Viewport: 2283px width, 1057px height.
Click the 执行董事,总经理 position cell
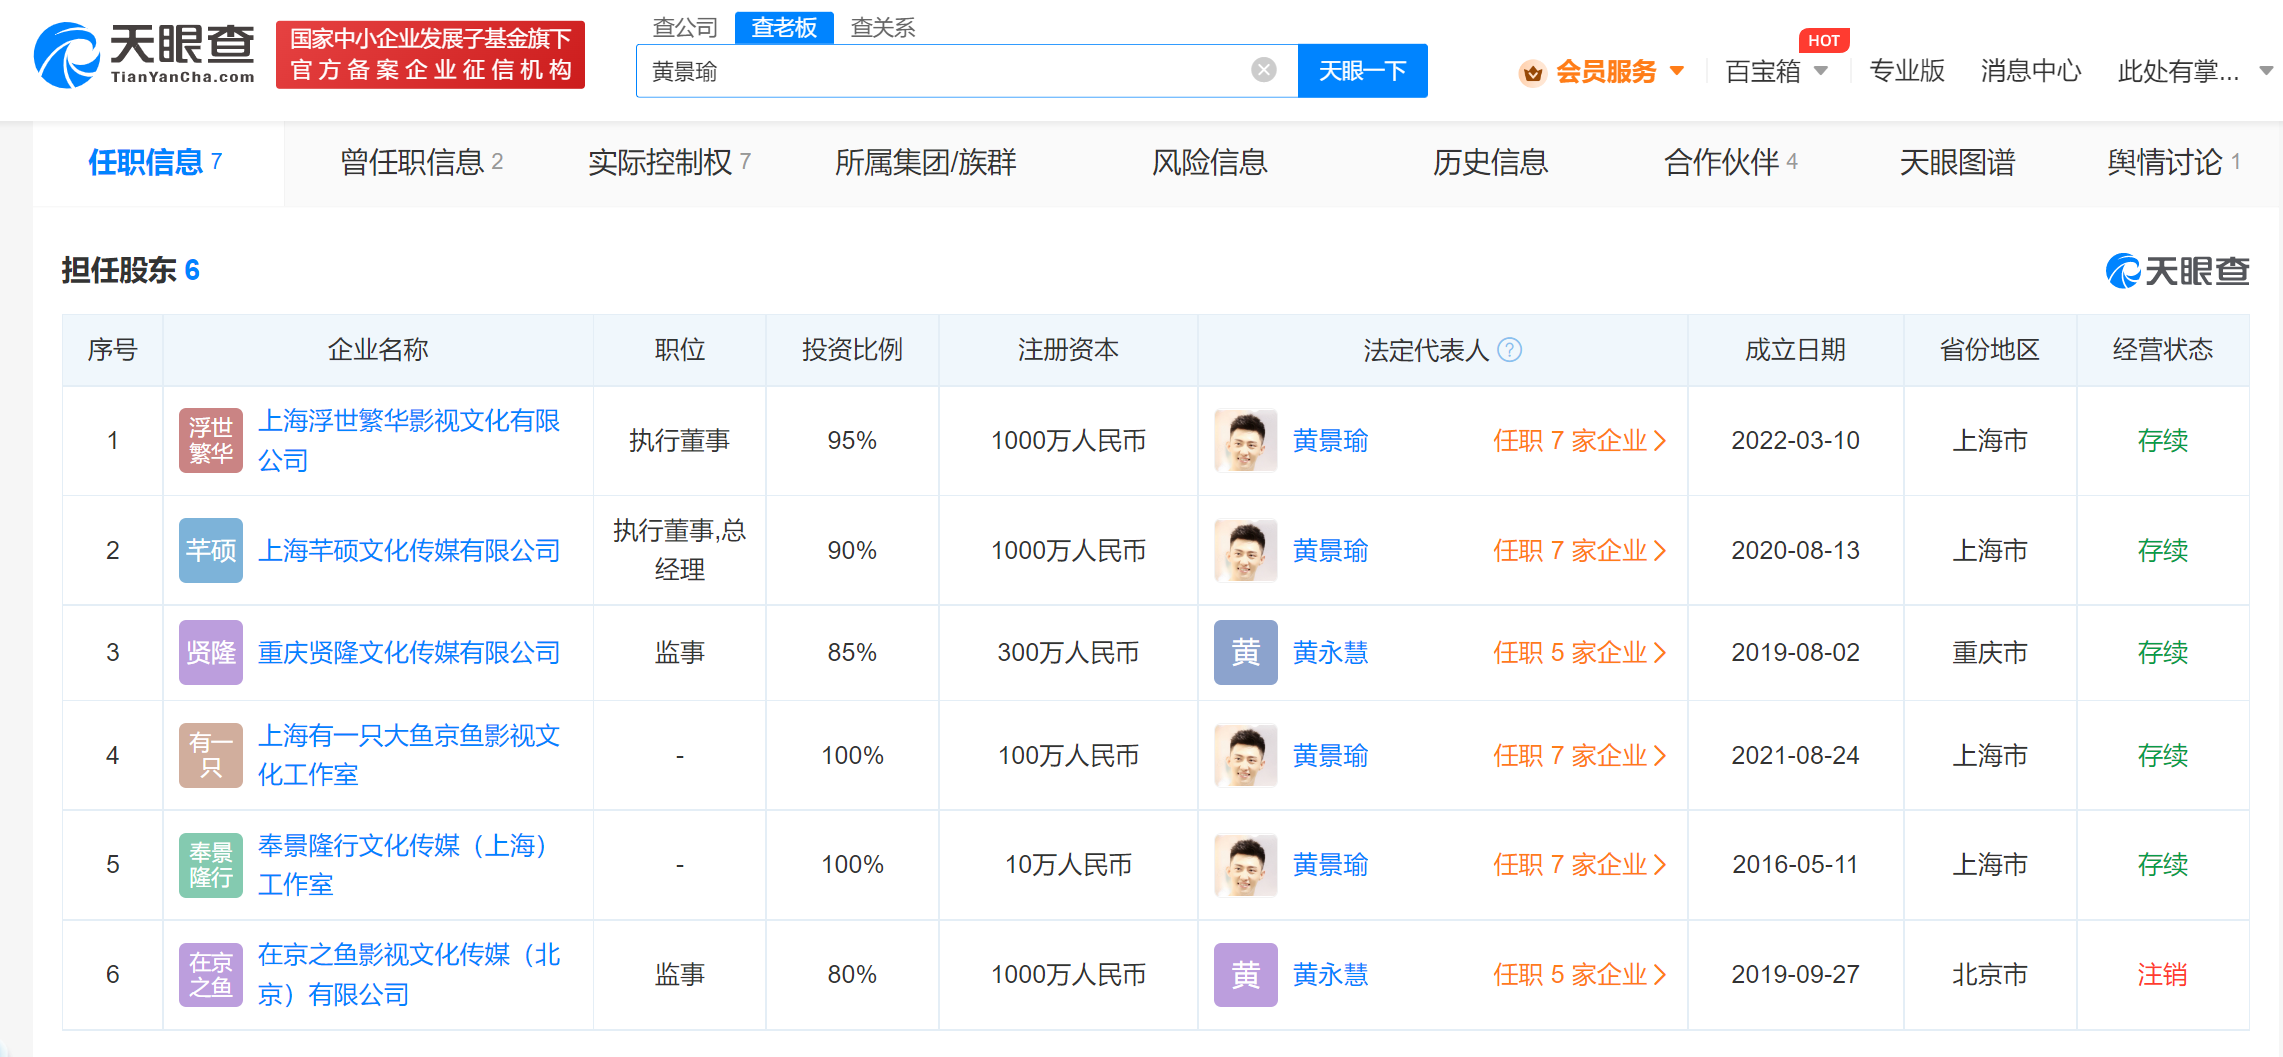pos(679,550)
